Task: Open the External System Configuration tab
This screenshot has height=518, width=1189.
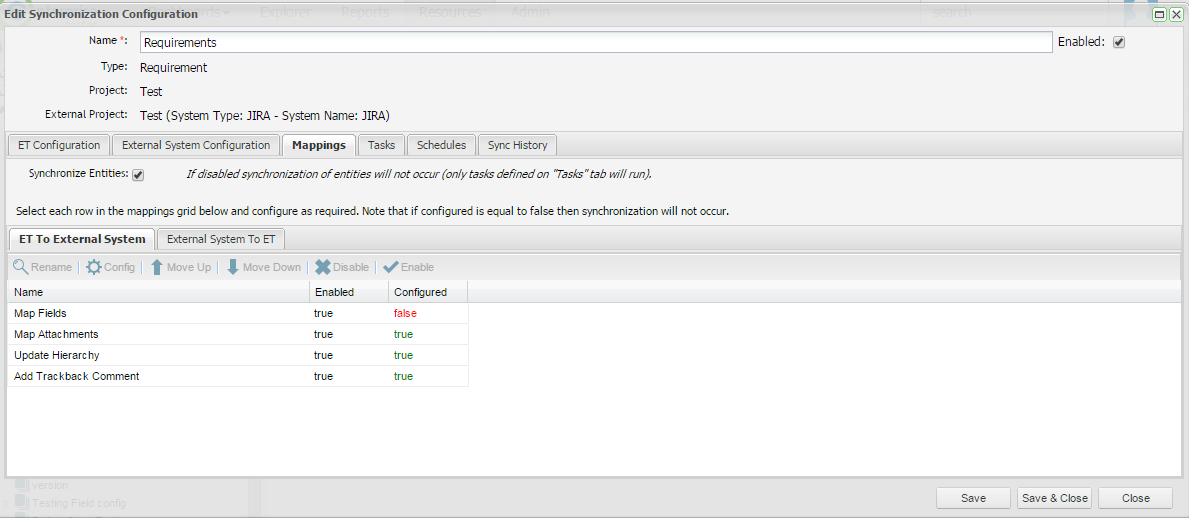Action: click(196, 145)
